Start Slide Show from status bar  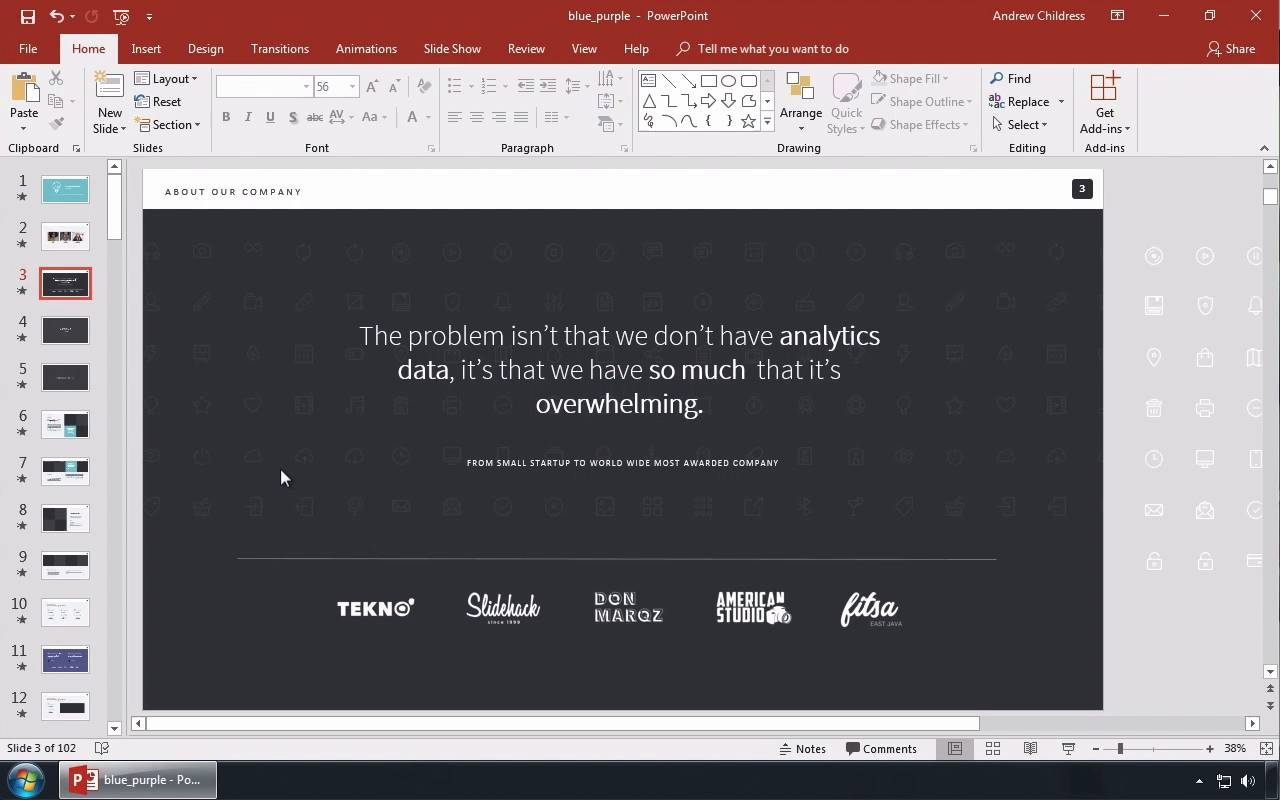click(1068, 749)
